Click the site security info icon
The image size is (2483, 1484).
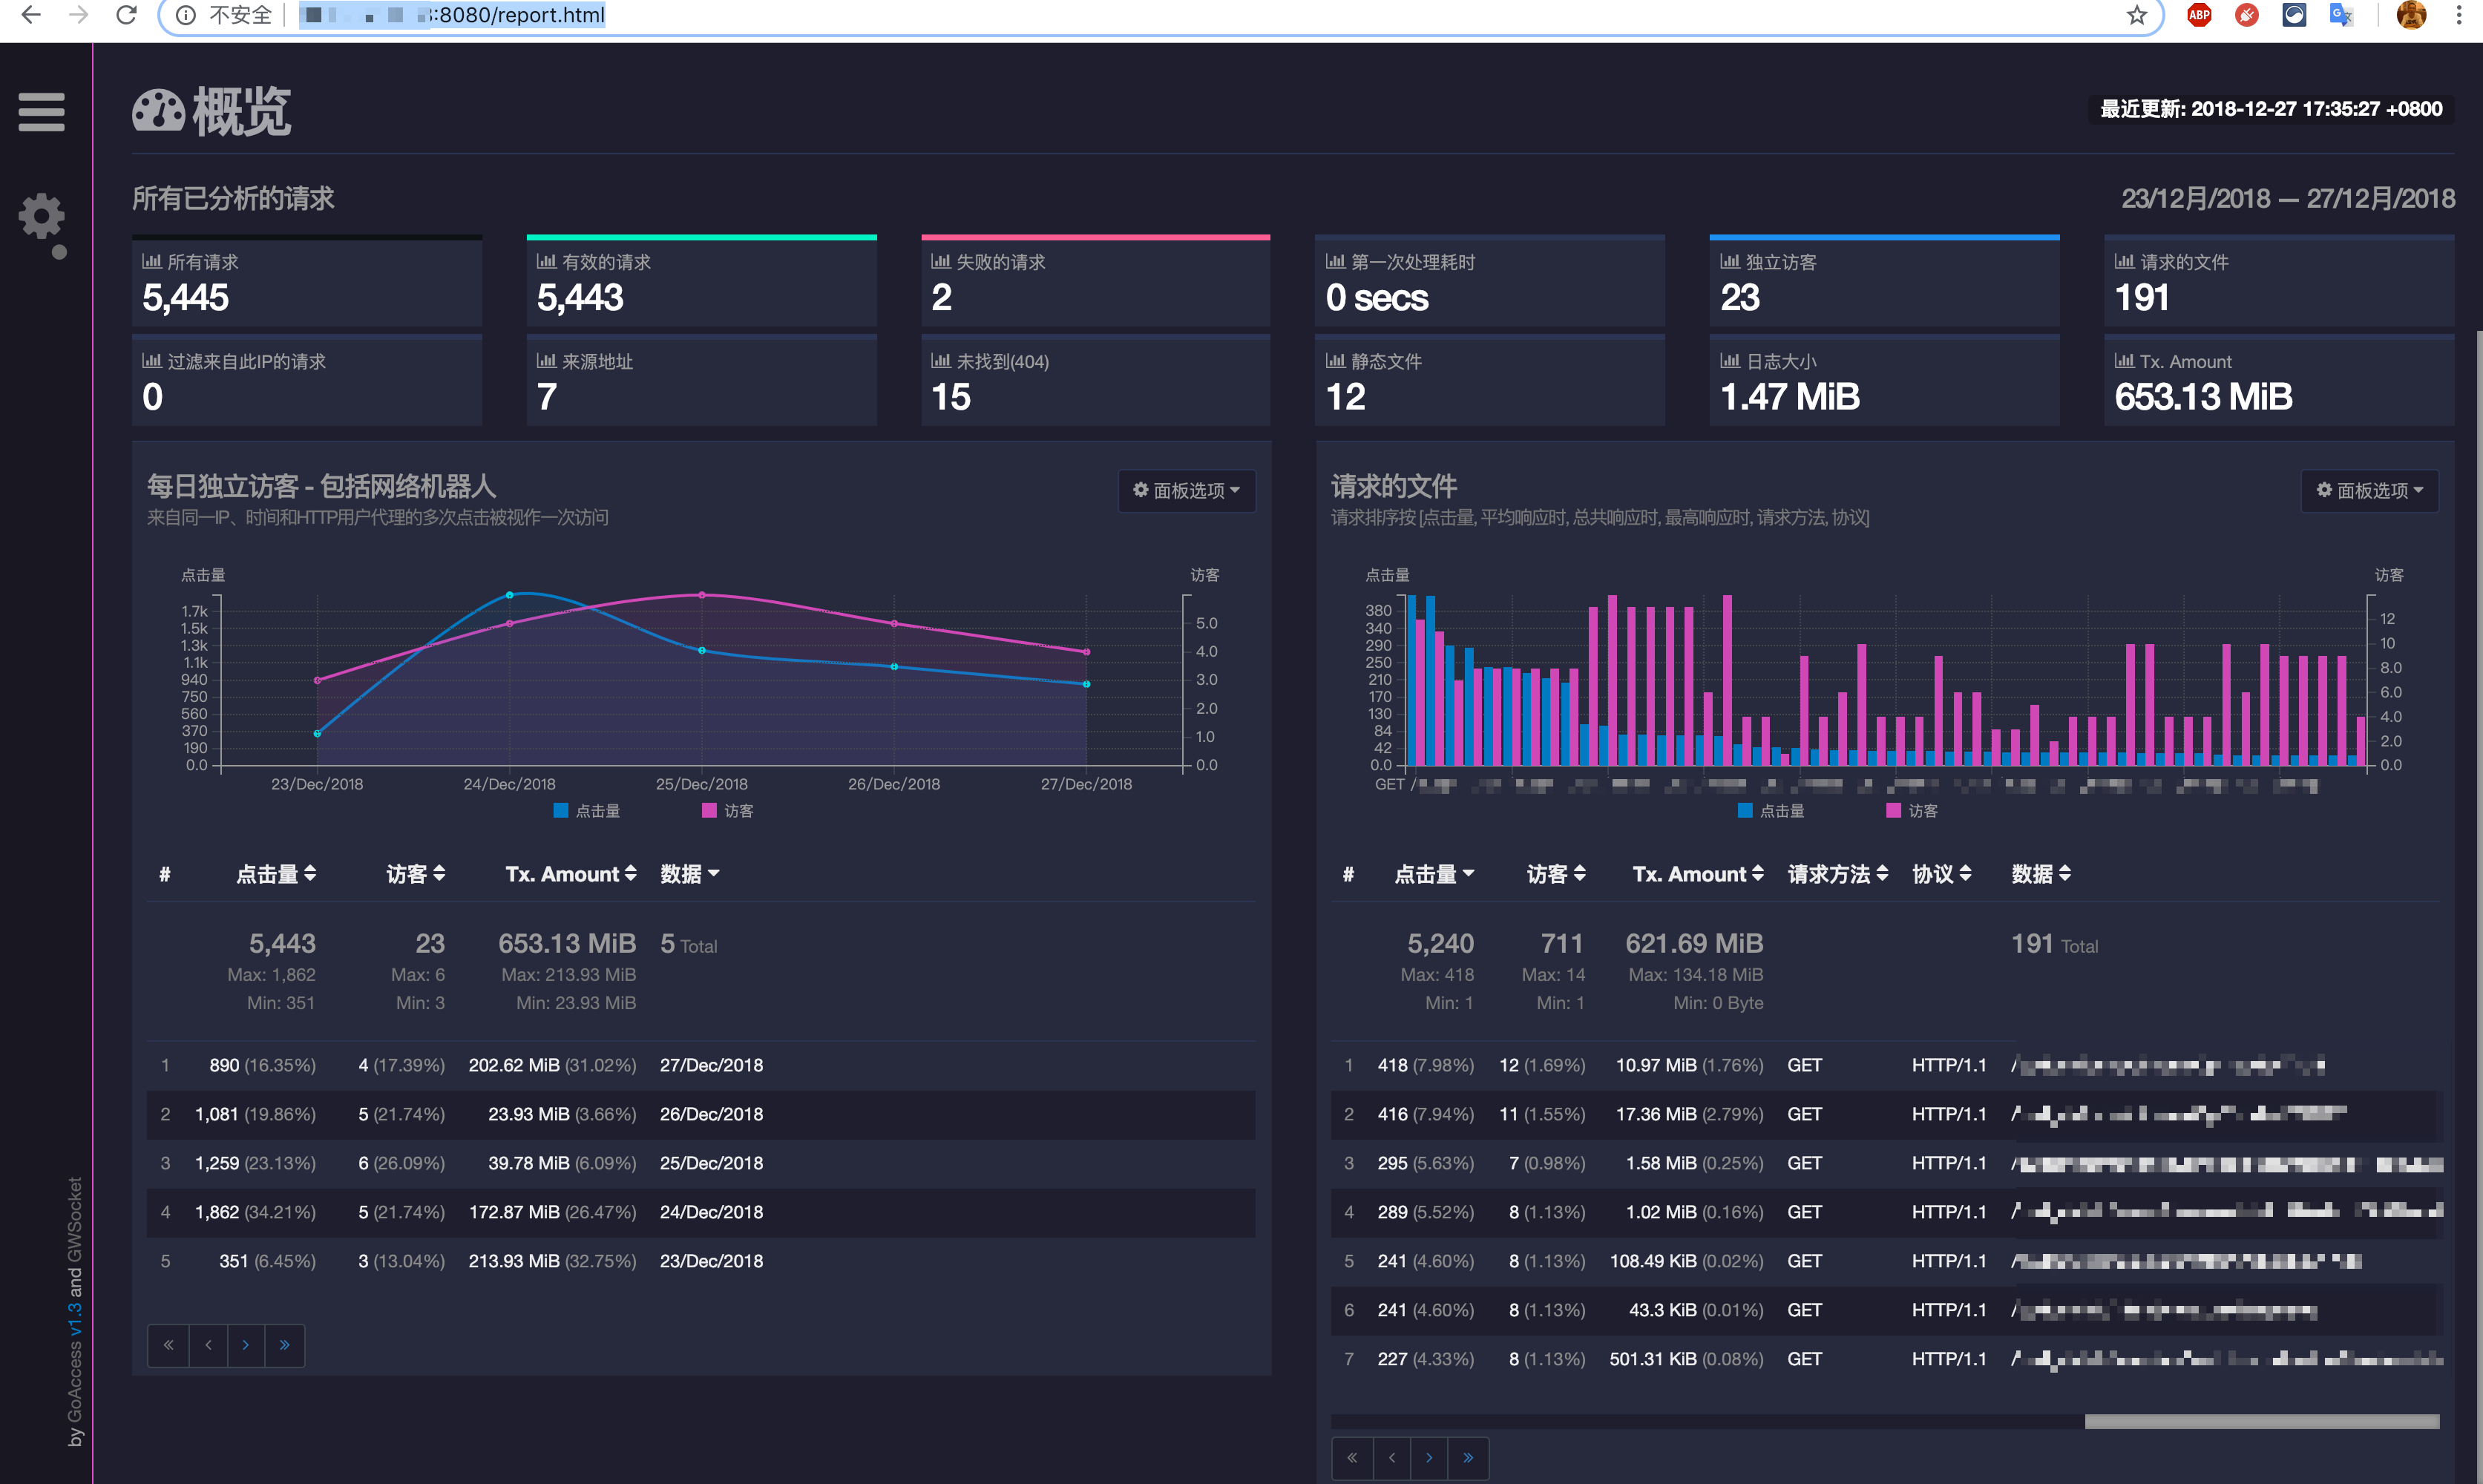(186, 15)
